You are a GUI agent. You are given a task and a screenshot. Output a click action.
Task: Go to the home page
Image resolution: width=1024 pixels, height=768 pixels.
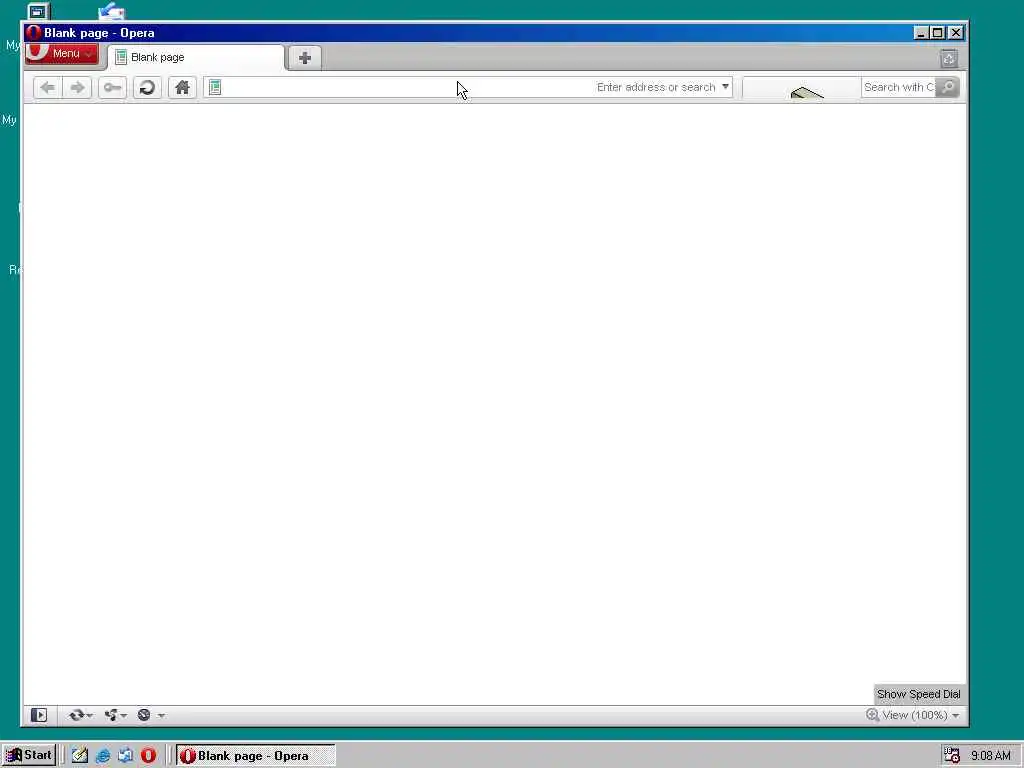click(x=182, y=88)
